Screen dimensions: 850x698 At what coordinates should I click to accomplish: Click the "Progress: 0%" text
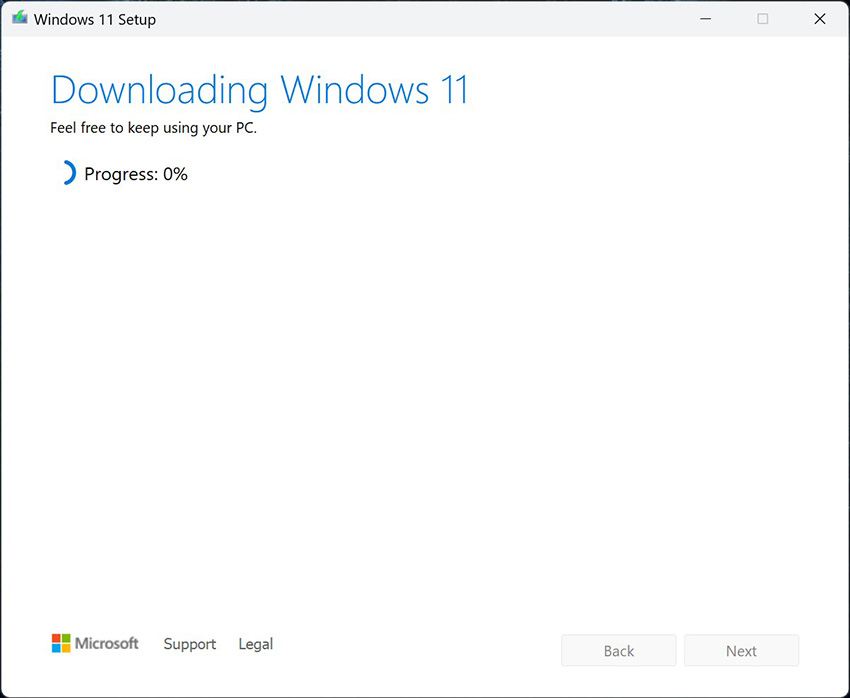pyautogui.click(x=136, y=174)
